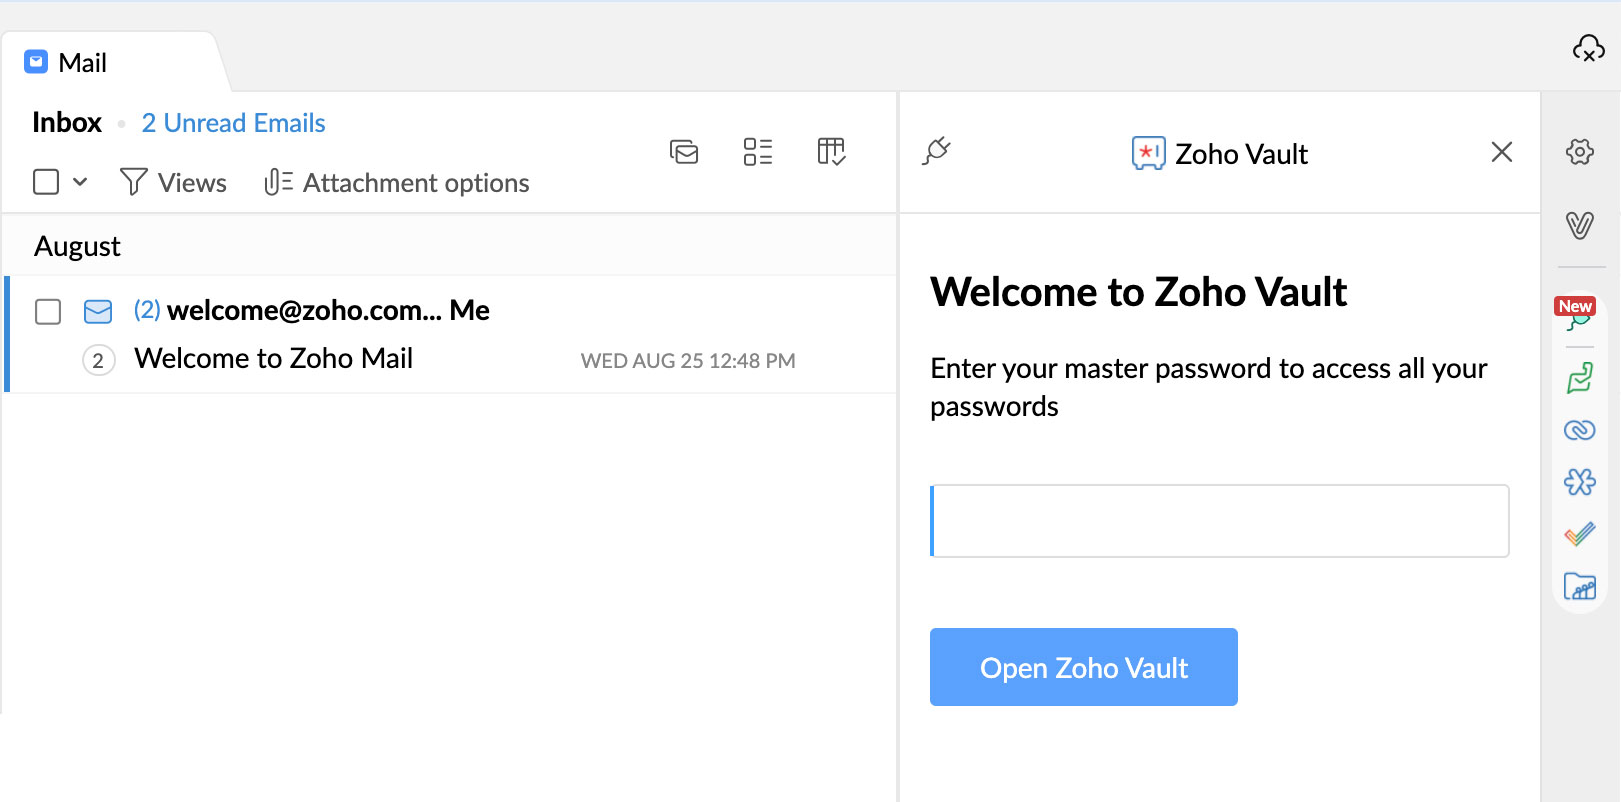Open the settings gear in sidebar
Viewport: 1621px width, 802px height.
(1580, 152)
